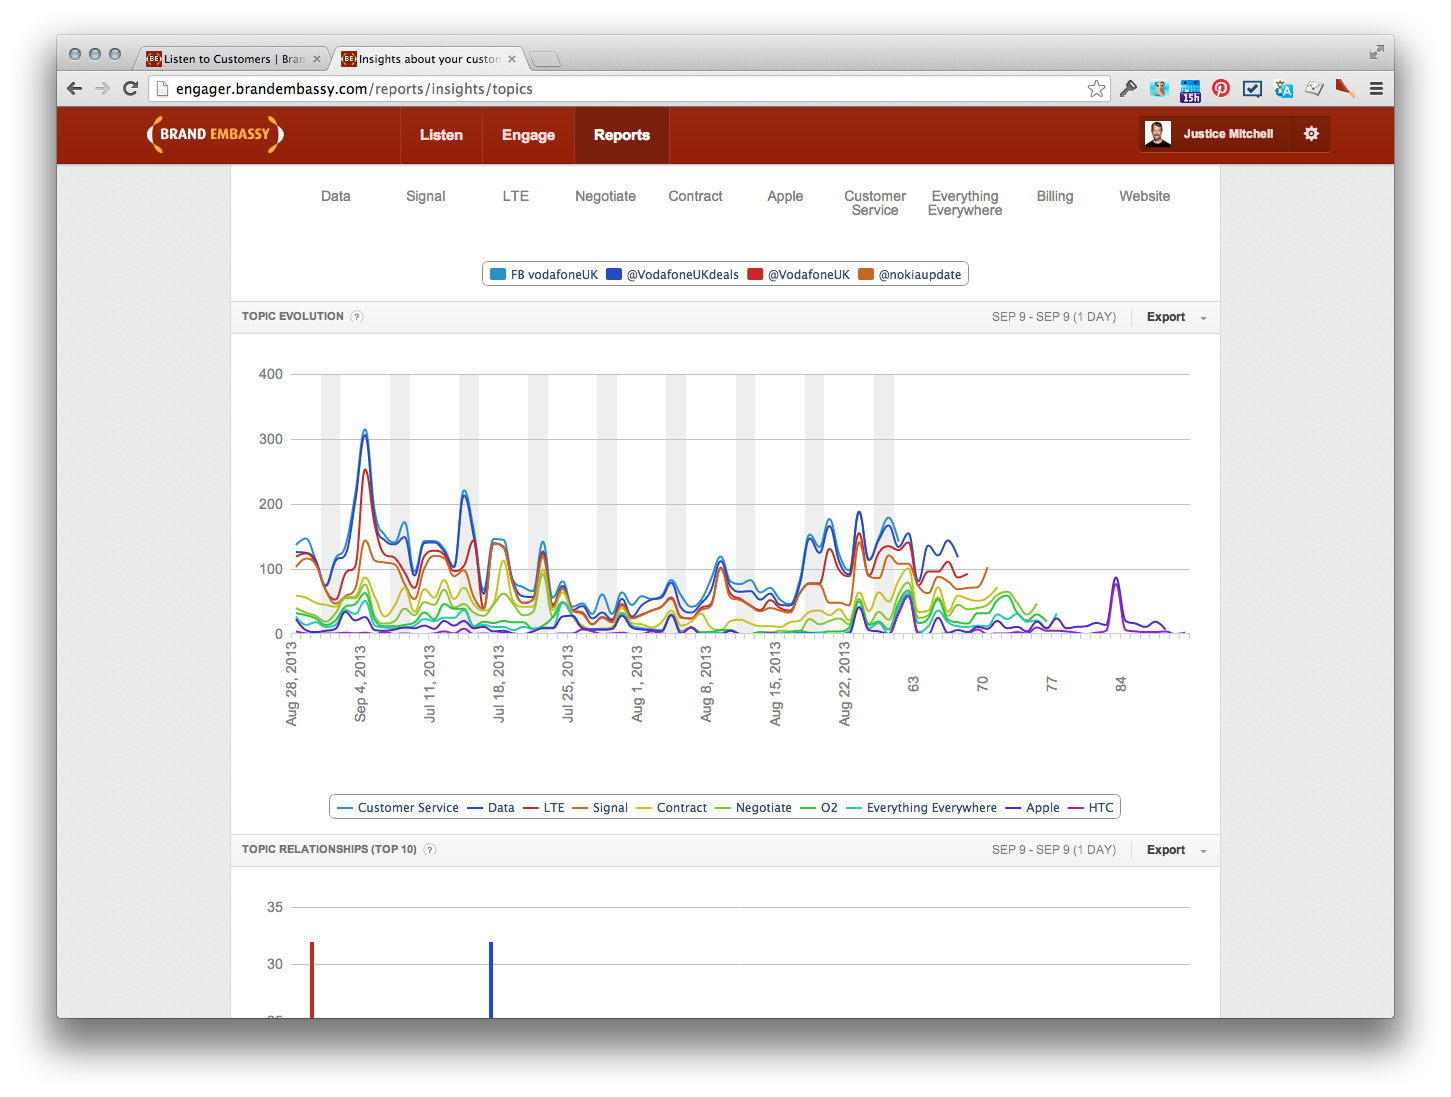Bookmark page with the star icon
Image resolution: width=1451 pixels, height=1097 pixels.
pyautogui.click(x=1096, y=89)
